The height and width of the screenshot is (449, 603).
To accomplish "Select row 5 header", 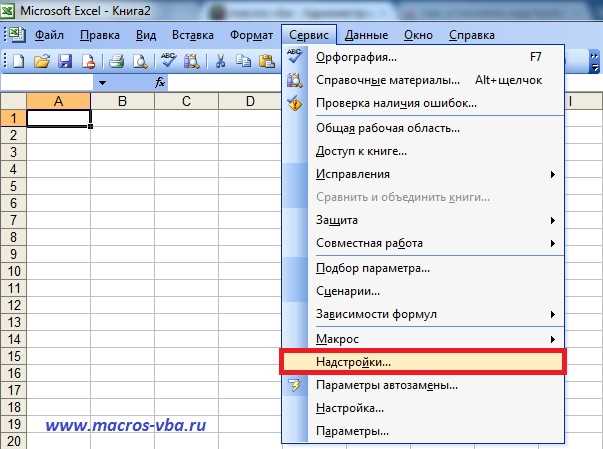I will click(x=13, y=186).
